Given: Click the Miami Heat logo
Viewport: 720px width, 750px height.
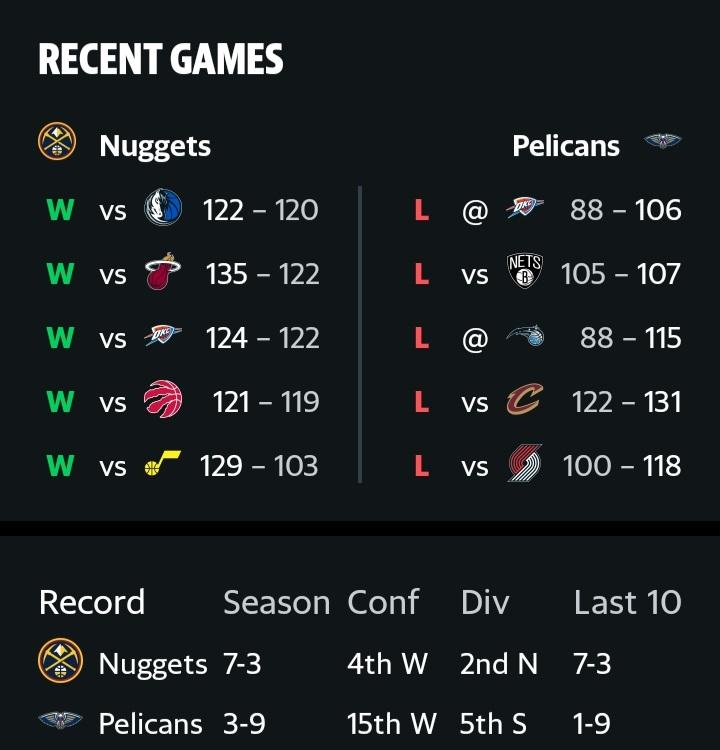Looking at the screenshot, I should coord(163,271).
